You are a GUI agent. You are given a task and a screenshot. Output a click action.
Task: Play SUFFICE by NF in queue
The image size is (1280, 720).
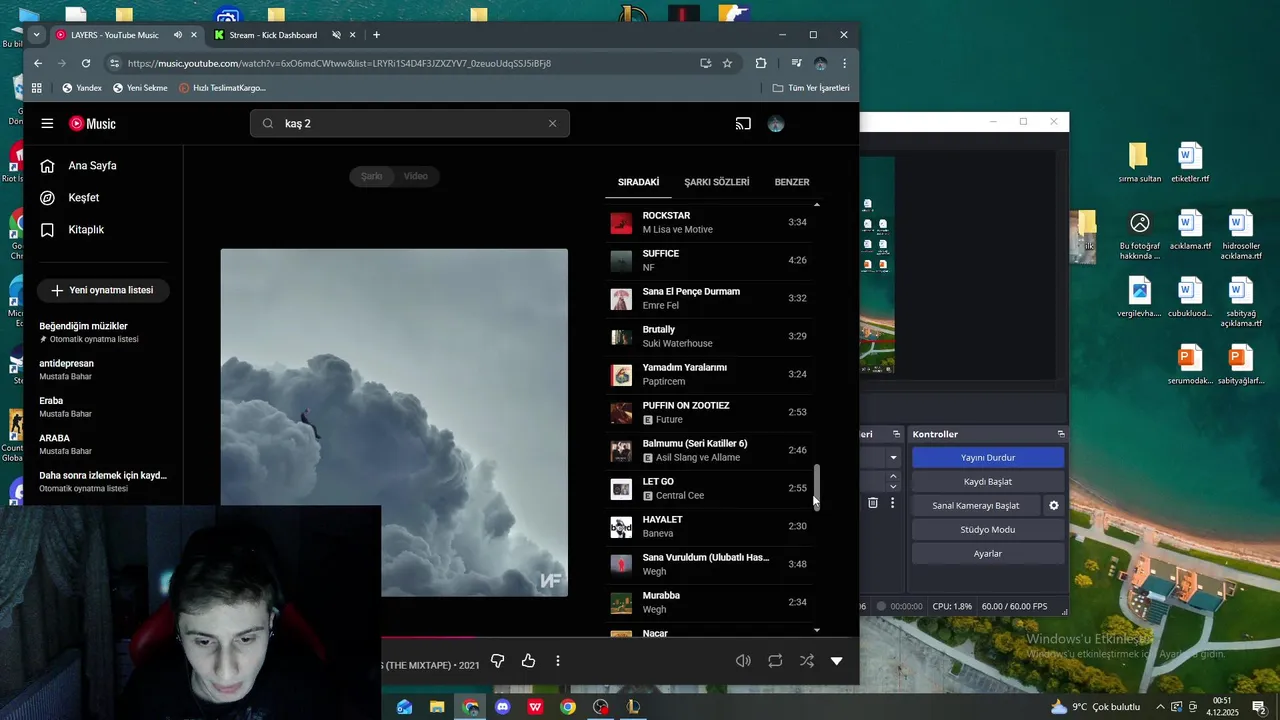[709, 260]
